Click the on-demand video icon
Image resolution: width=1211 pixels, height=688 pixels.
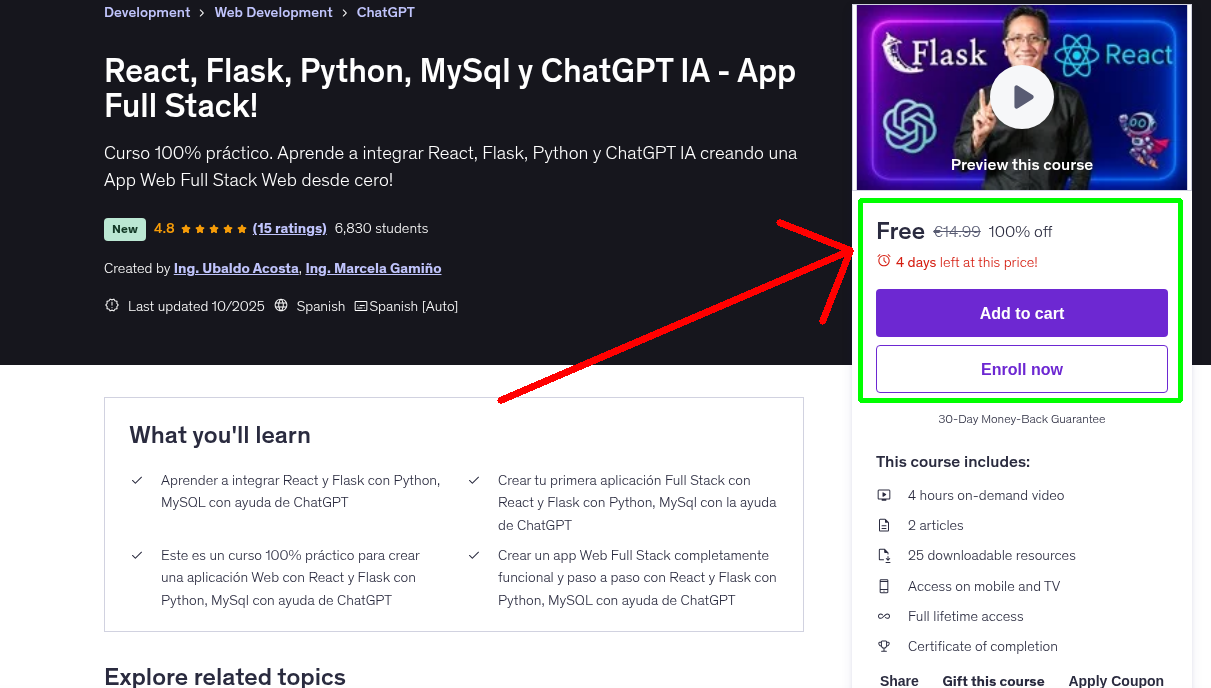pos(884,494)
